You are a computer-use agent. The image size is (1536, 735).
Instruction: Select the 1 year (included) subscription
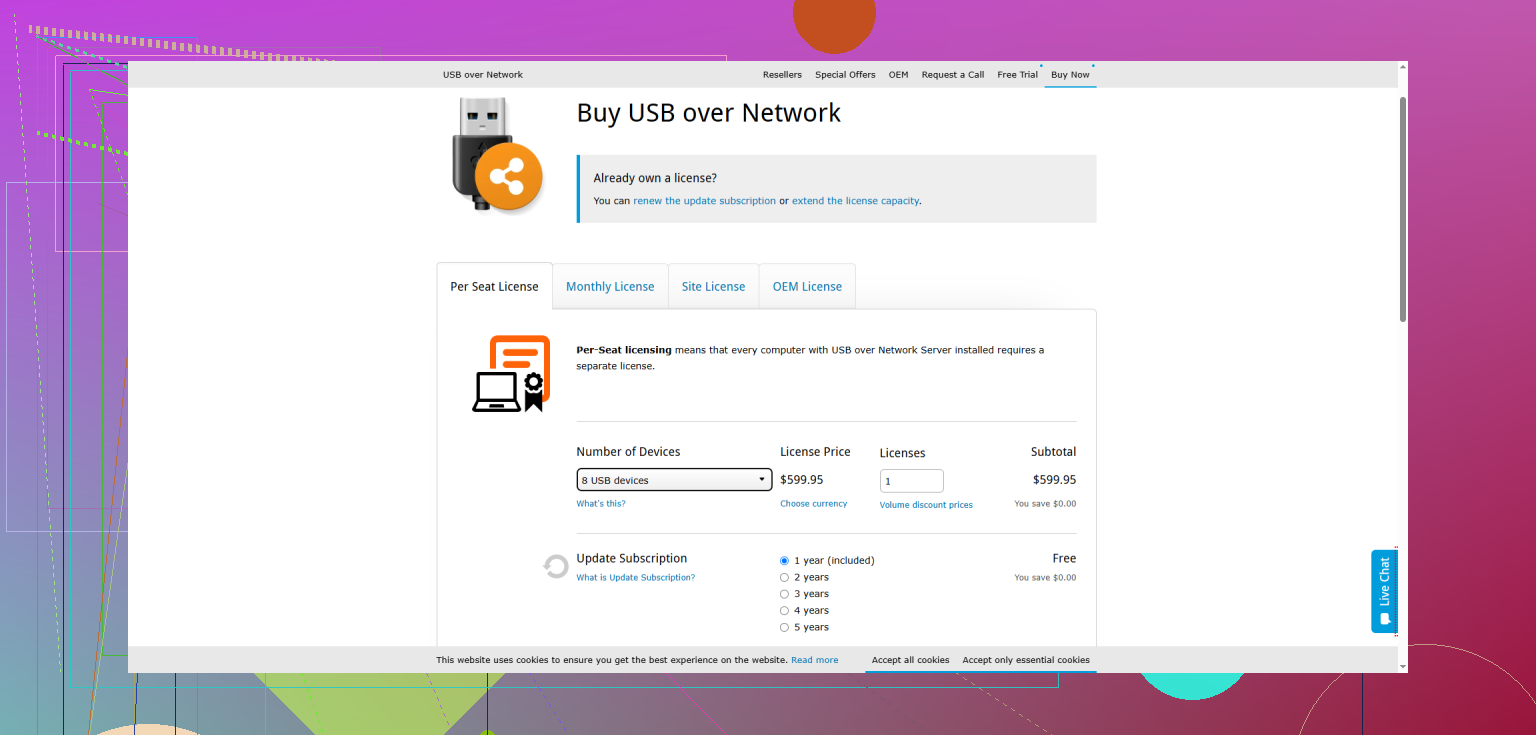pos(784,561)
